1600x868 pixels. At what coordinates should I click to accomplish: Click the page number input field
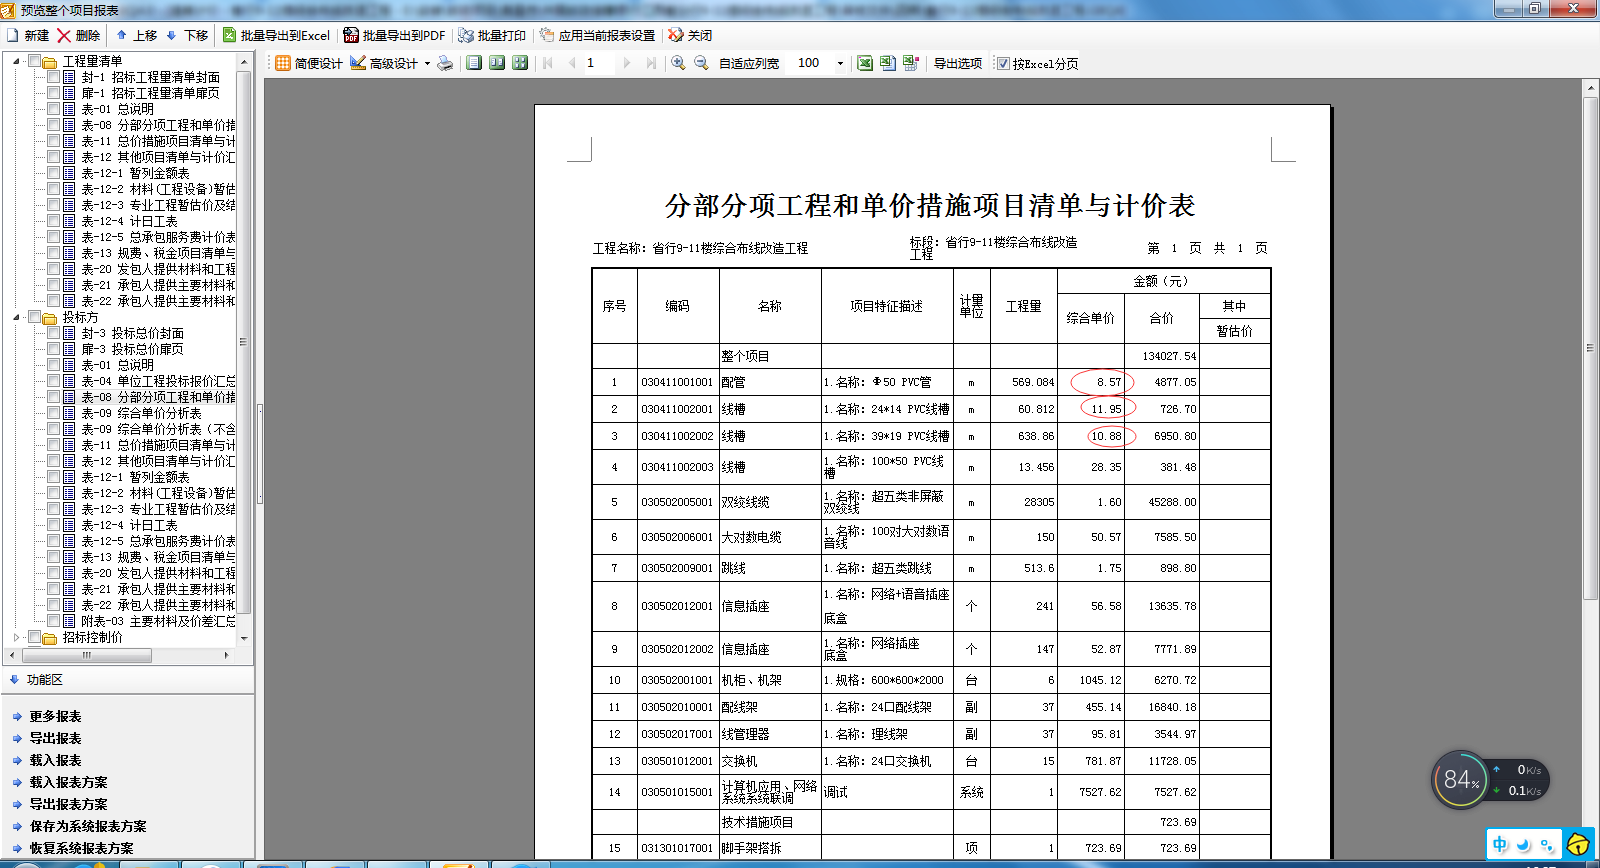598,63
